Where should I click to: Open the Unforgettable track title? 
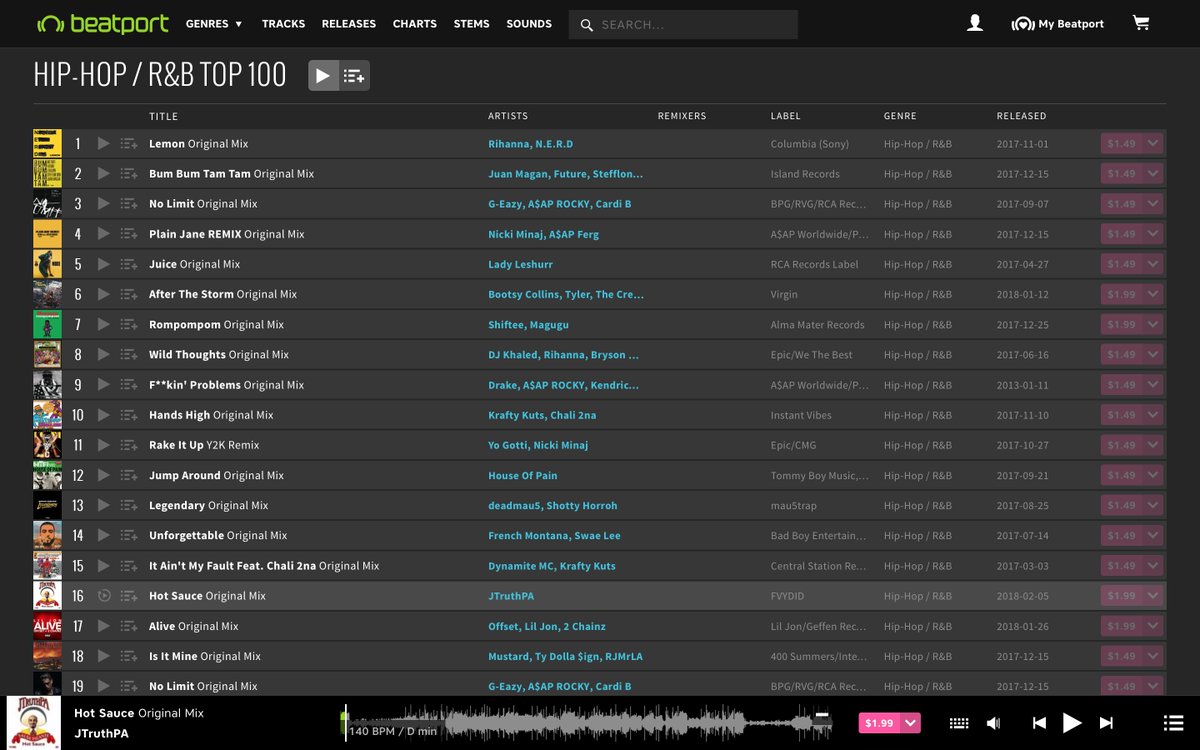(186, 536)
